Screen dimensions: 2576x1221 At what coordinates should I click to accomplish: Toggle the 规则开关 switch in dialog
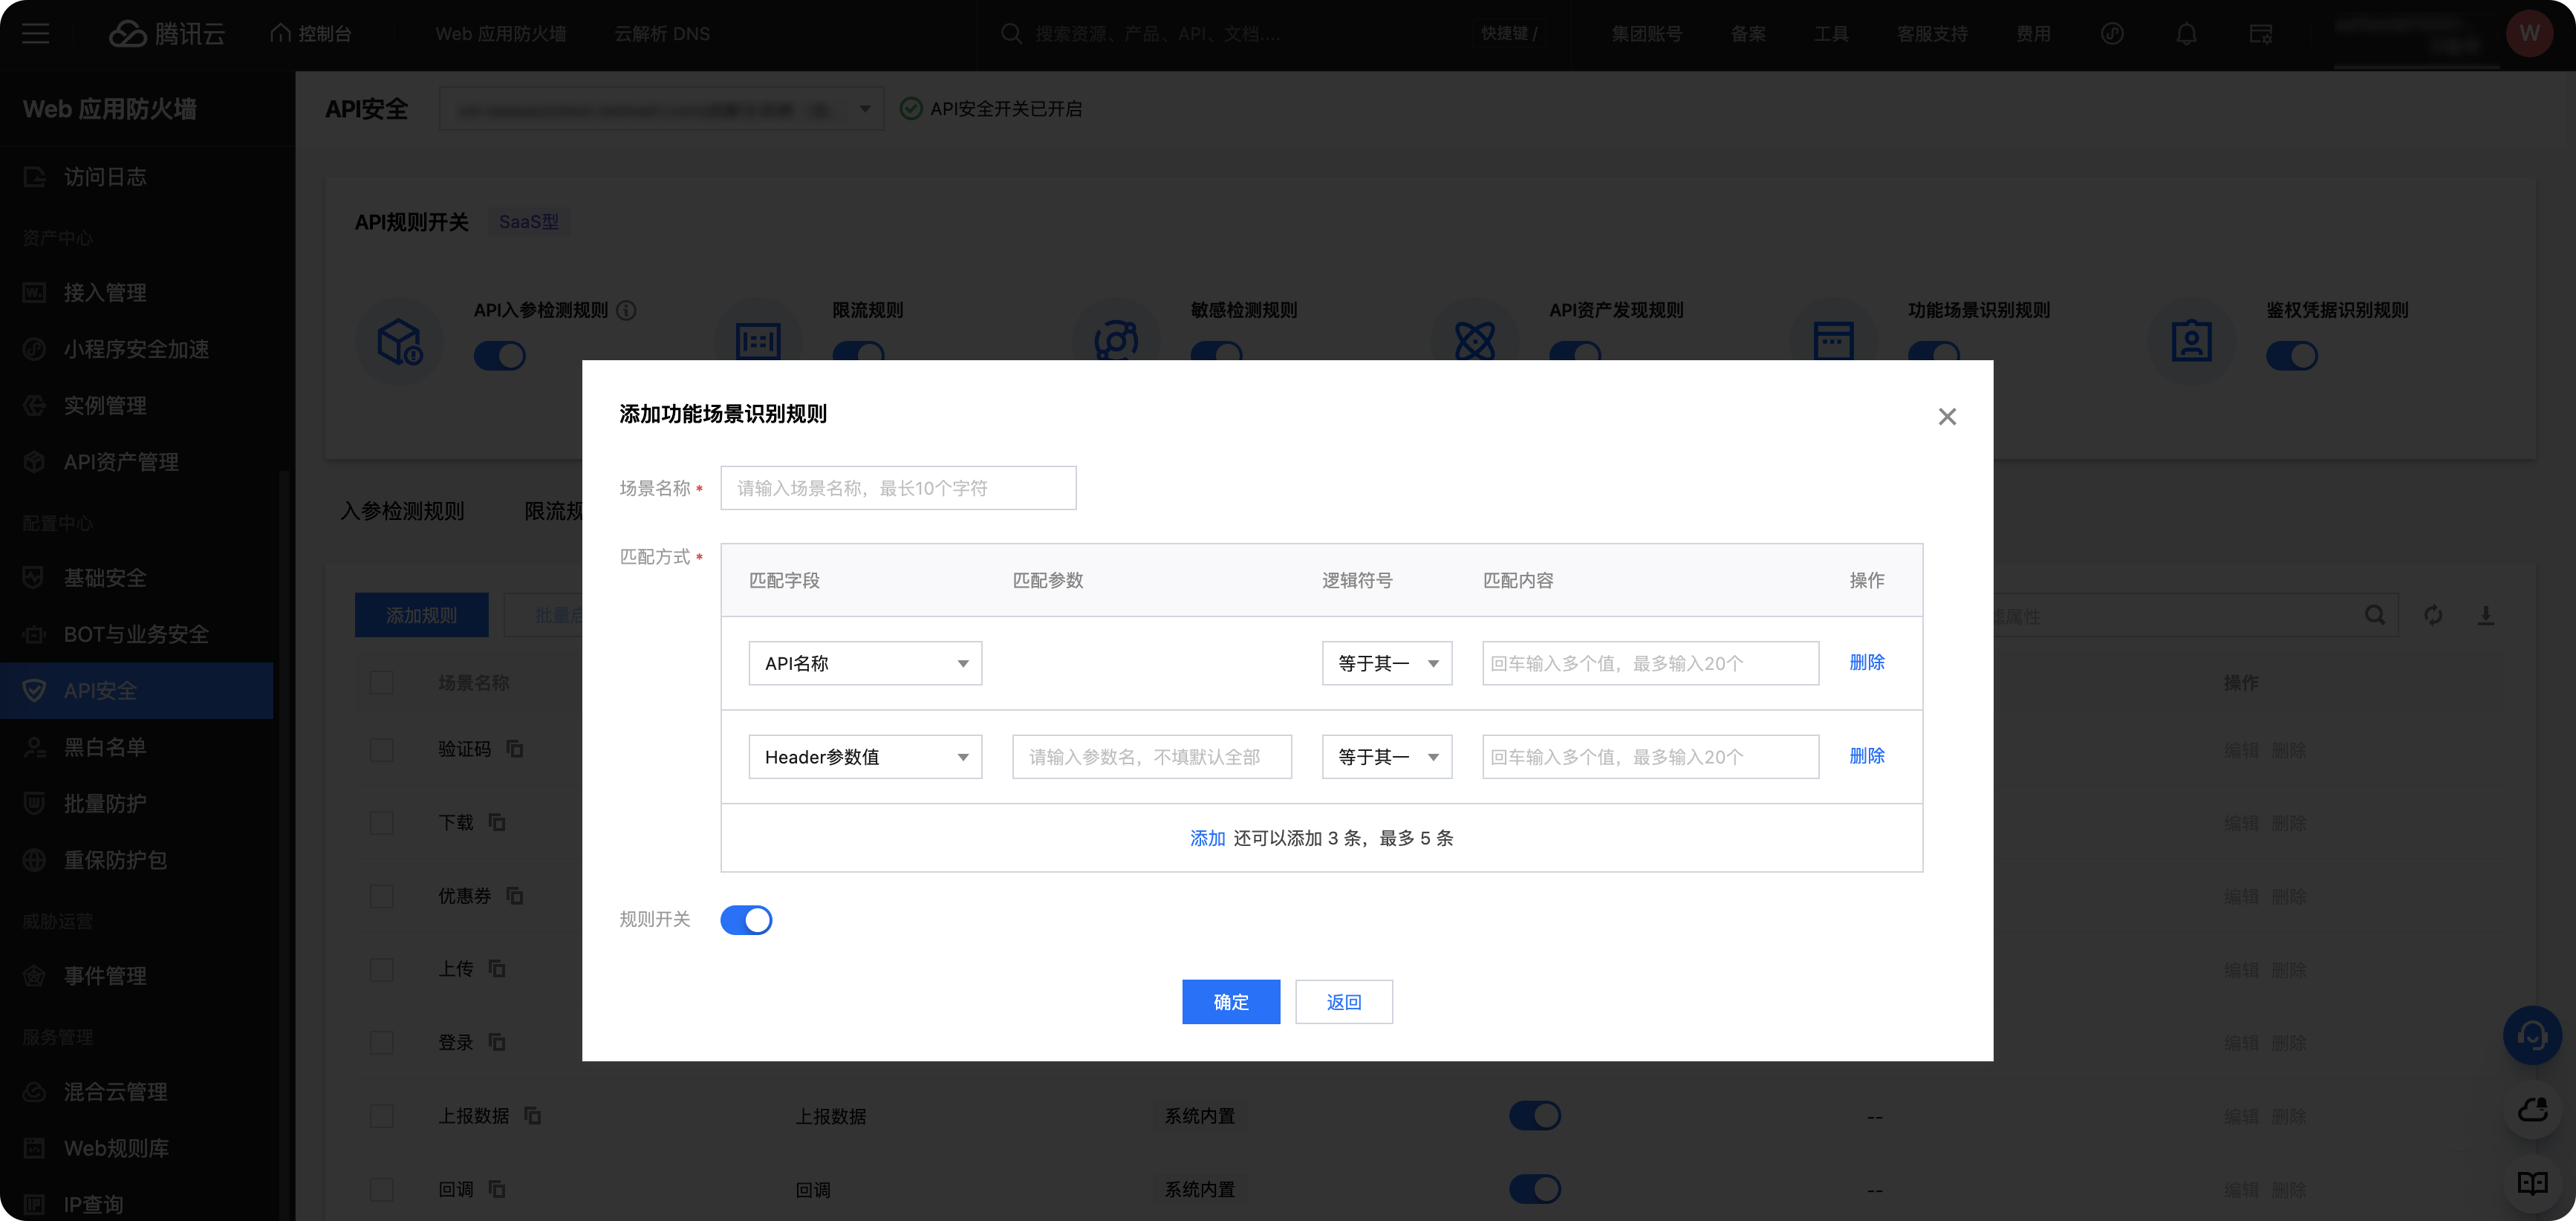(x=746, y=919)
